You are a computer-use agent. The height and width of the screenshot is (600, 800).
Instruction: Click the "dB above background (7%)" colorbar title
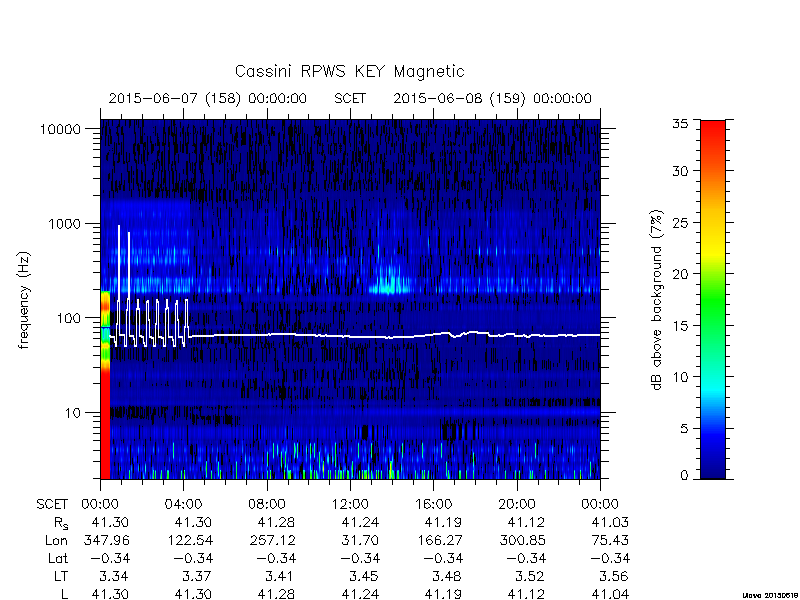pyautogui.click(x=657, y=300)
